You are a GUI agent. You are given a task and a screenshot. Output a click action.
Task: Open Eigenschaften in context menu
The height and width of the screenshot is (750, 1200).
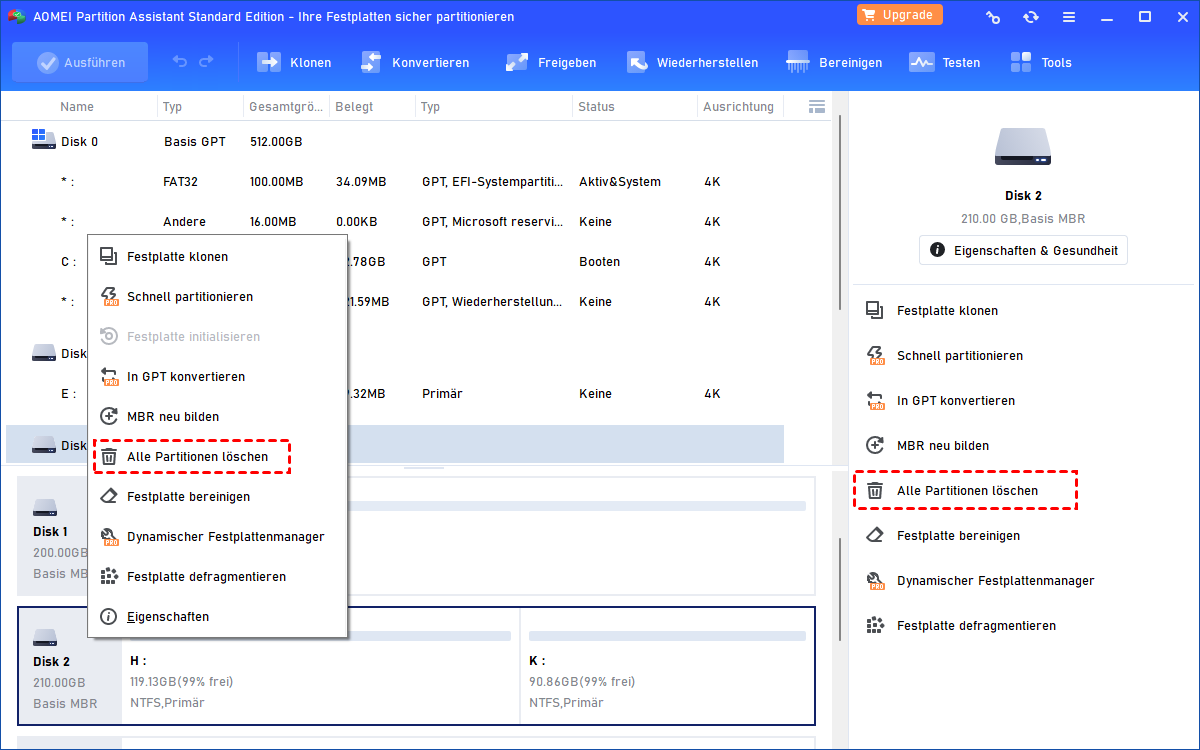(x=217, y=617)
